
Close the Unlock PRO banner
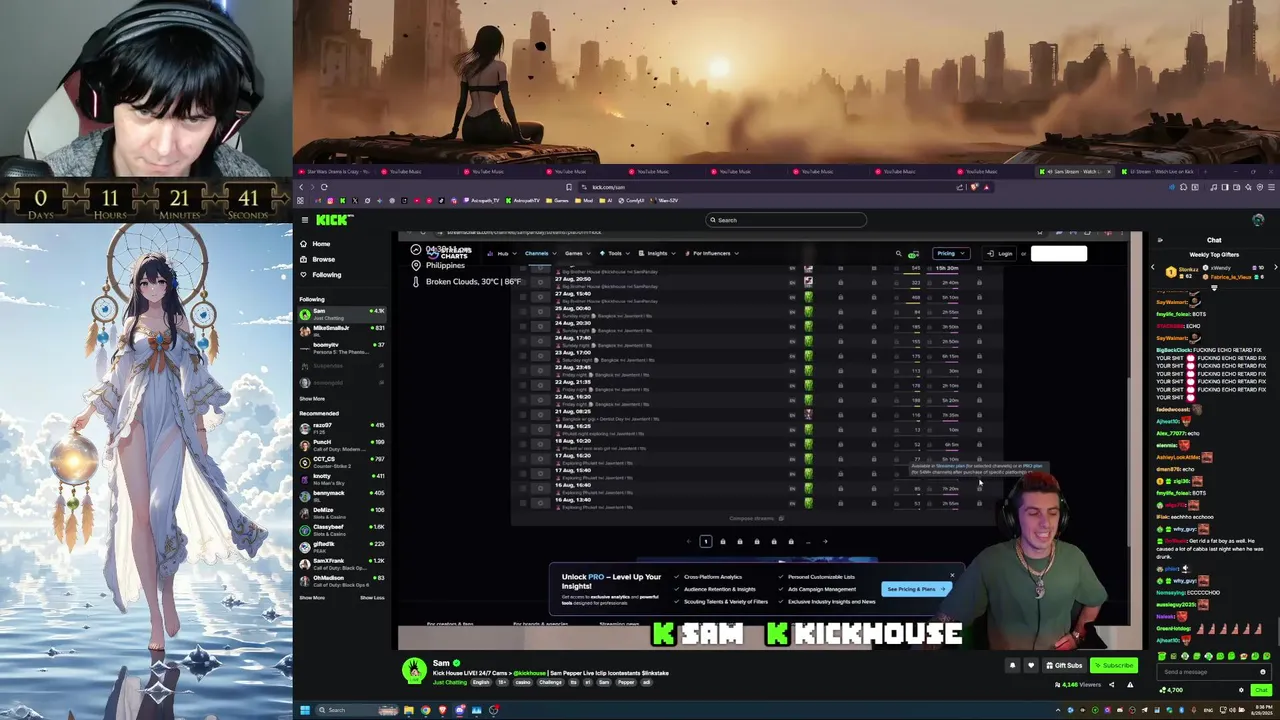[952, 575]
